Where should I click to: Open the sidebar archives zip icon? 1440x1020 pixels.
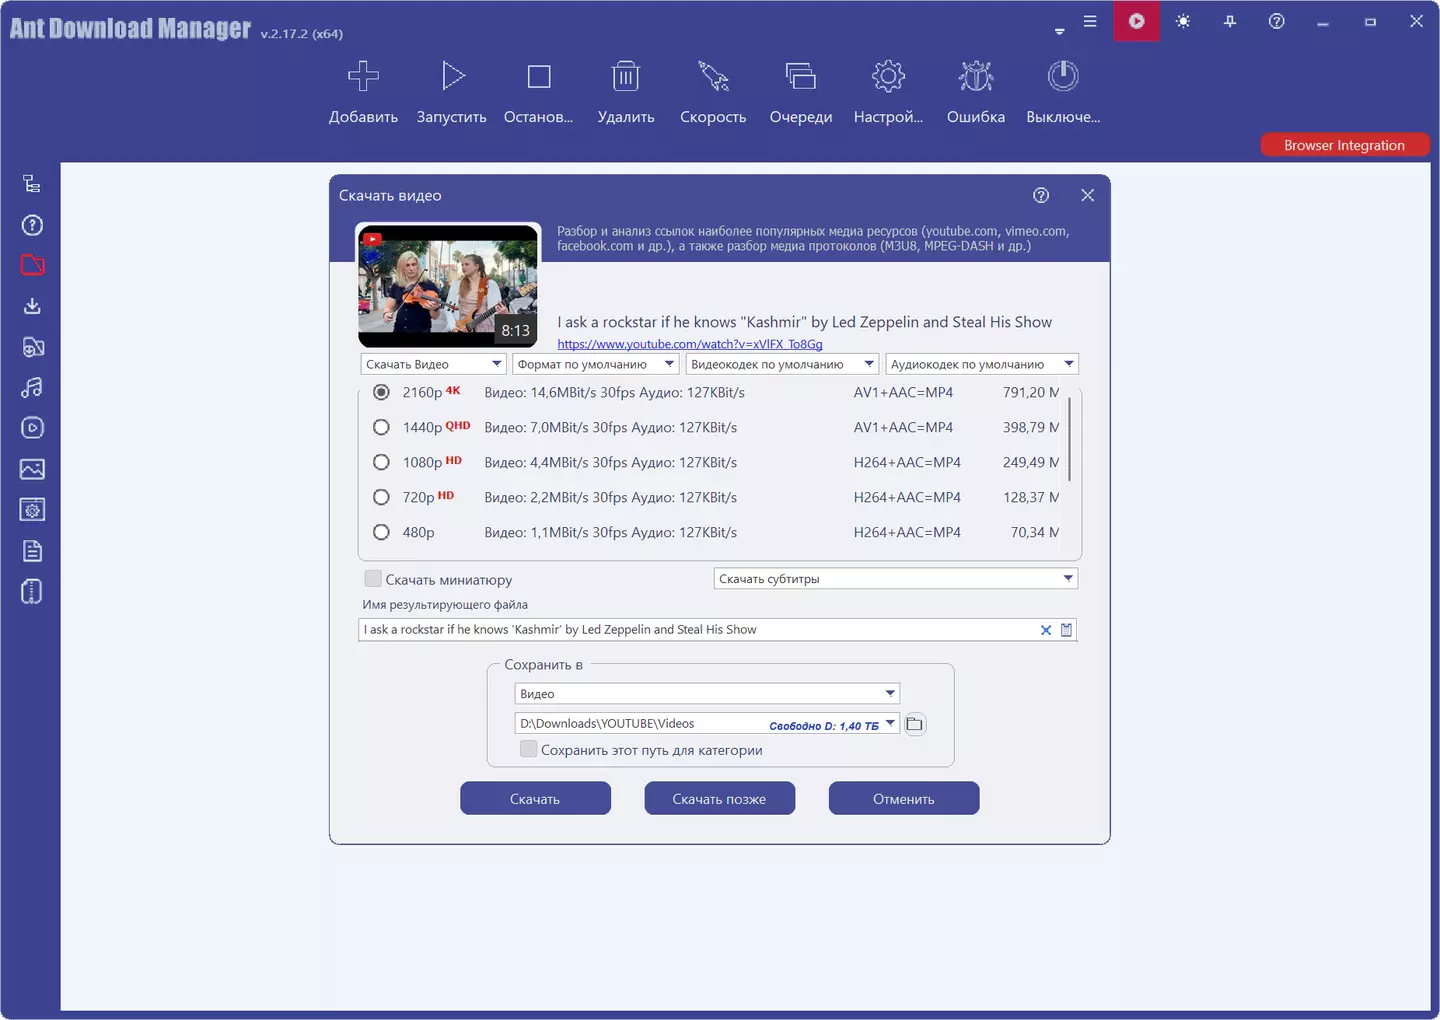[x=32, y=592]
